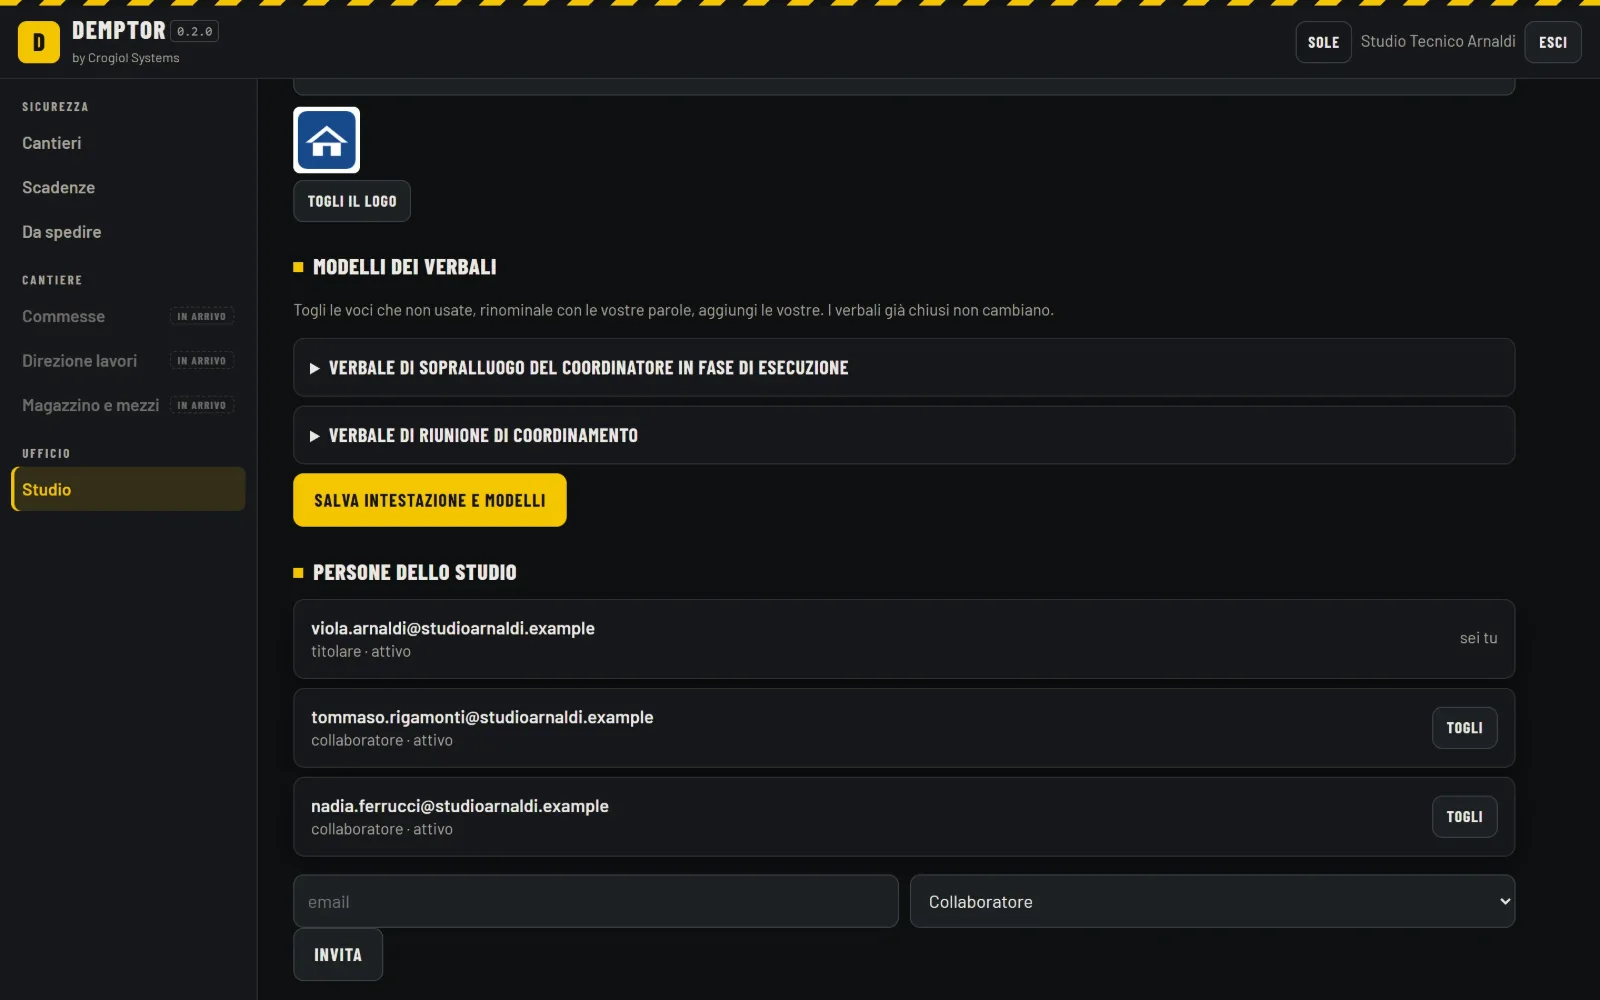Click the yellow Demptor D logo icon
This screenshot has height=1000, width=1600.
tap(39, 42)
